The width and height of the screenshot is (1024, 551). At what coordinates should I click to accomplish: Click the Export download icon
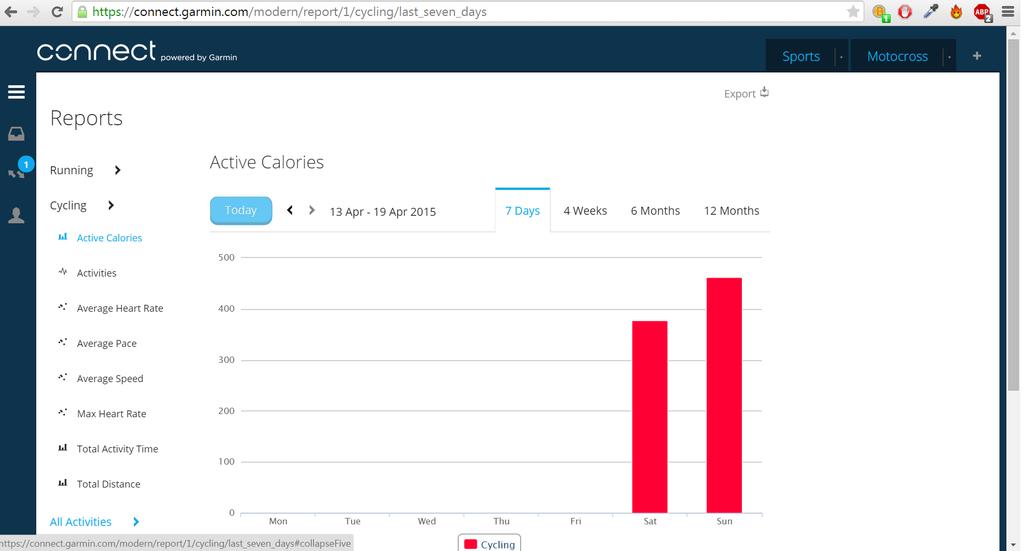point(764,93)
